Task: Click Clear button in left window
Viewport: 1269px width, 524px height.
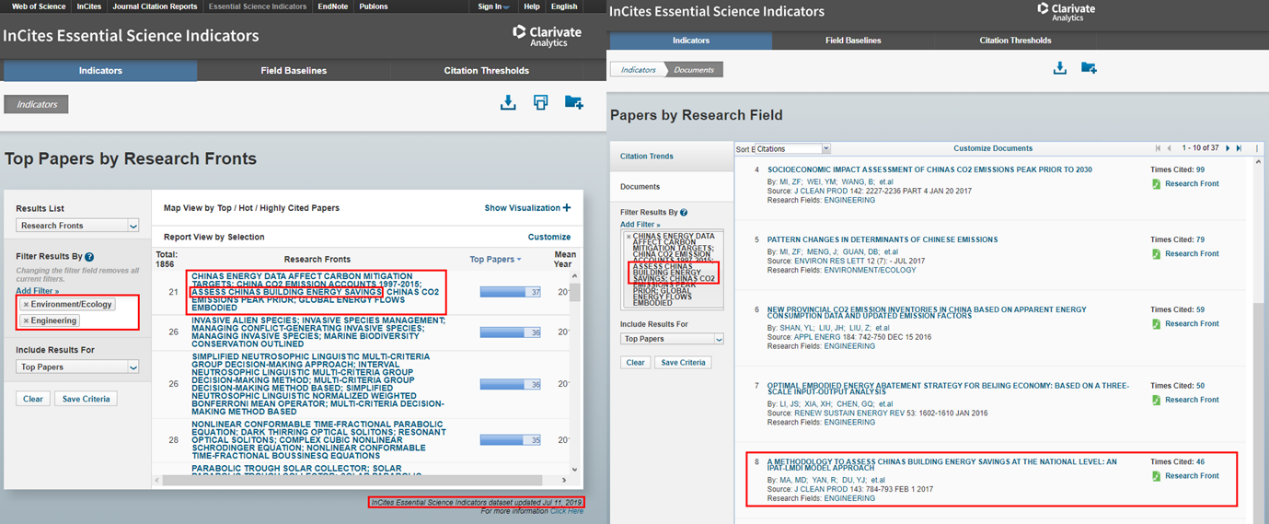Action: click(33, 399)
